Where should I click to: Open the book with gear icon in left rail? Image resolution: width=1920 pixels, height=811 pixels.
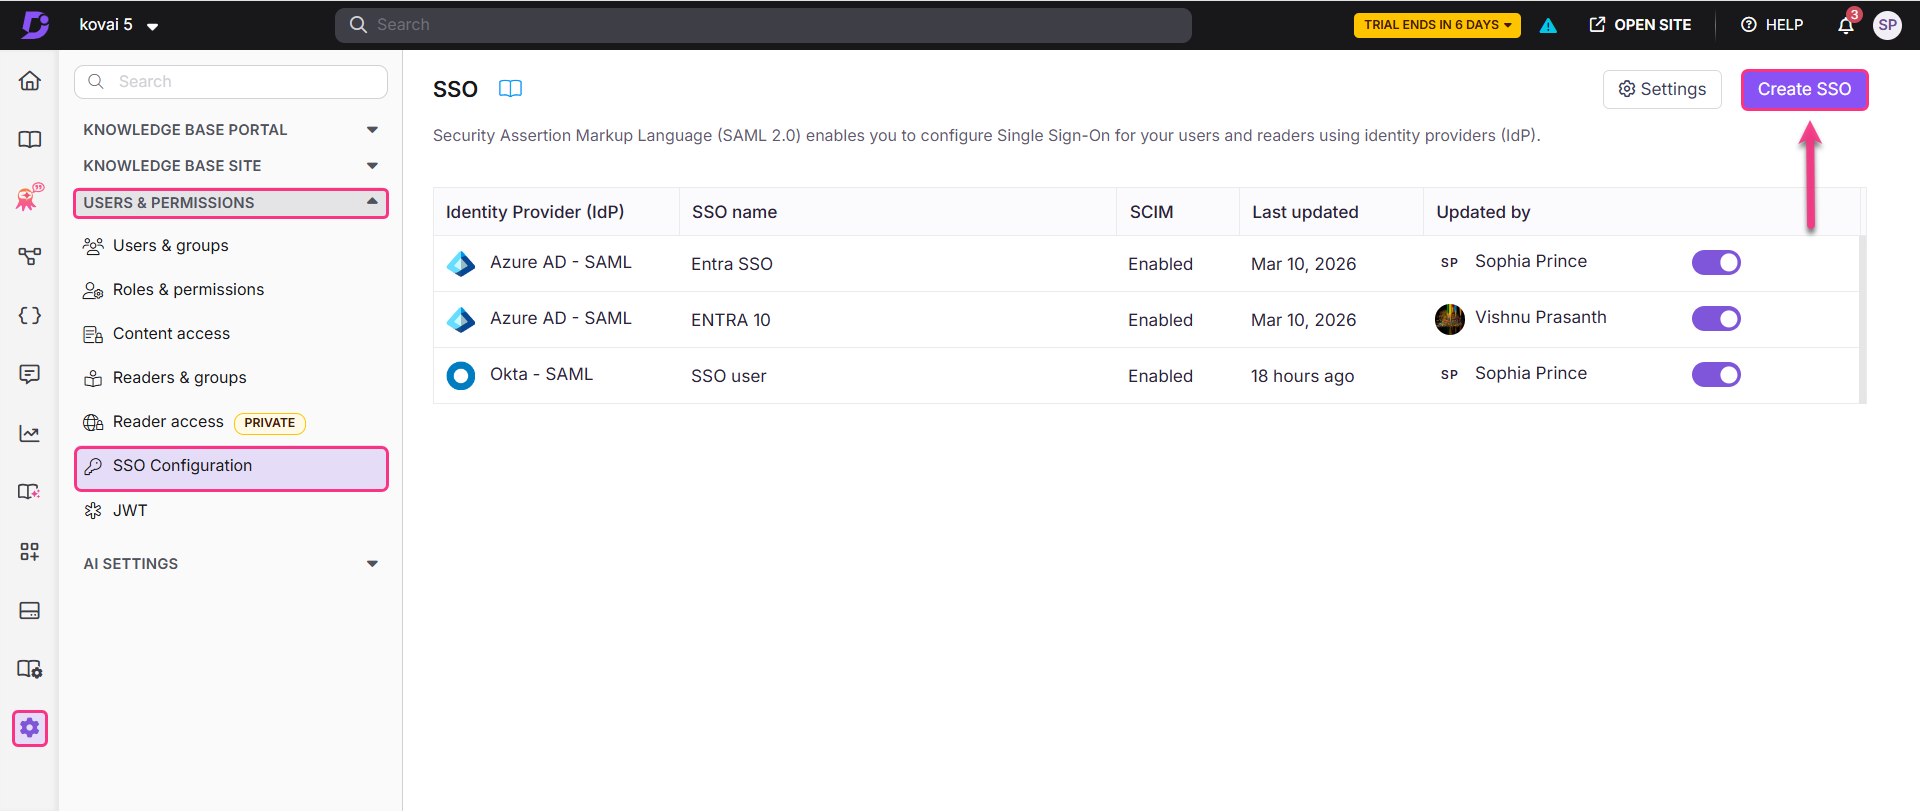pos(30,669)
